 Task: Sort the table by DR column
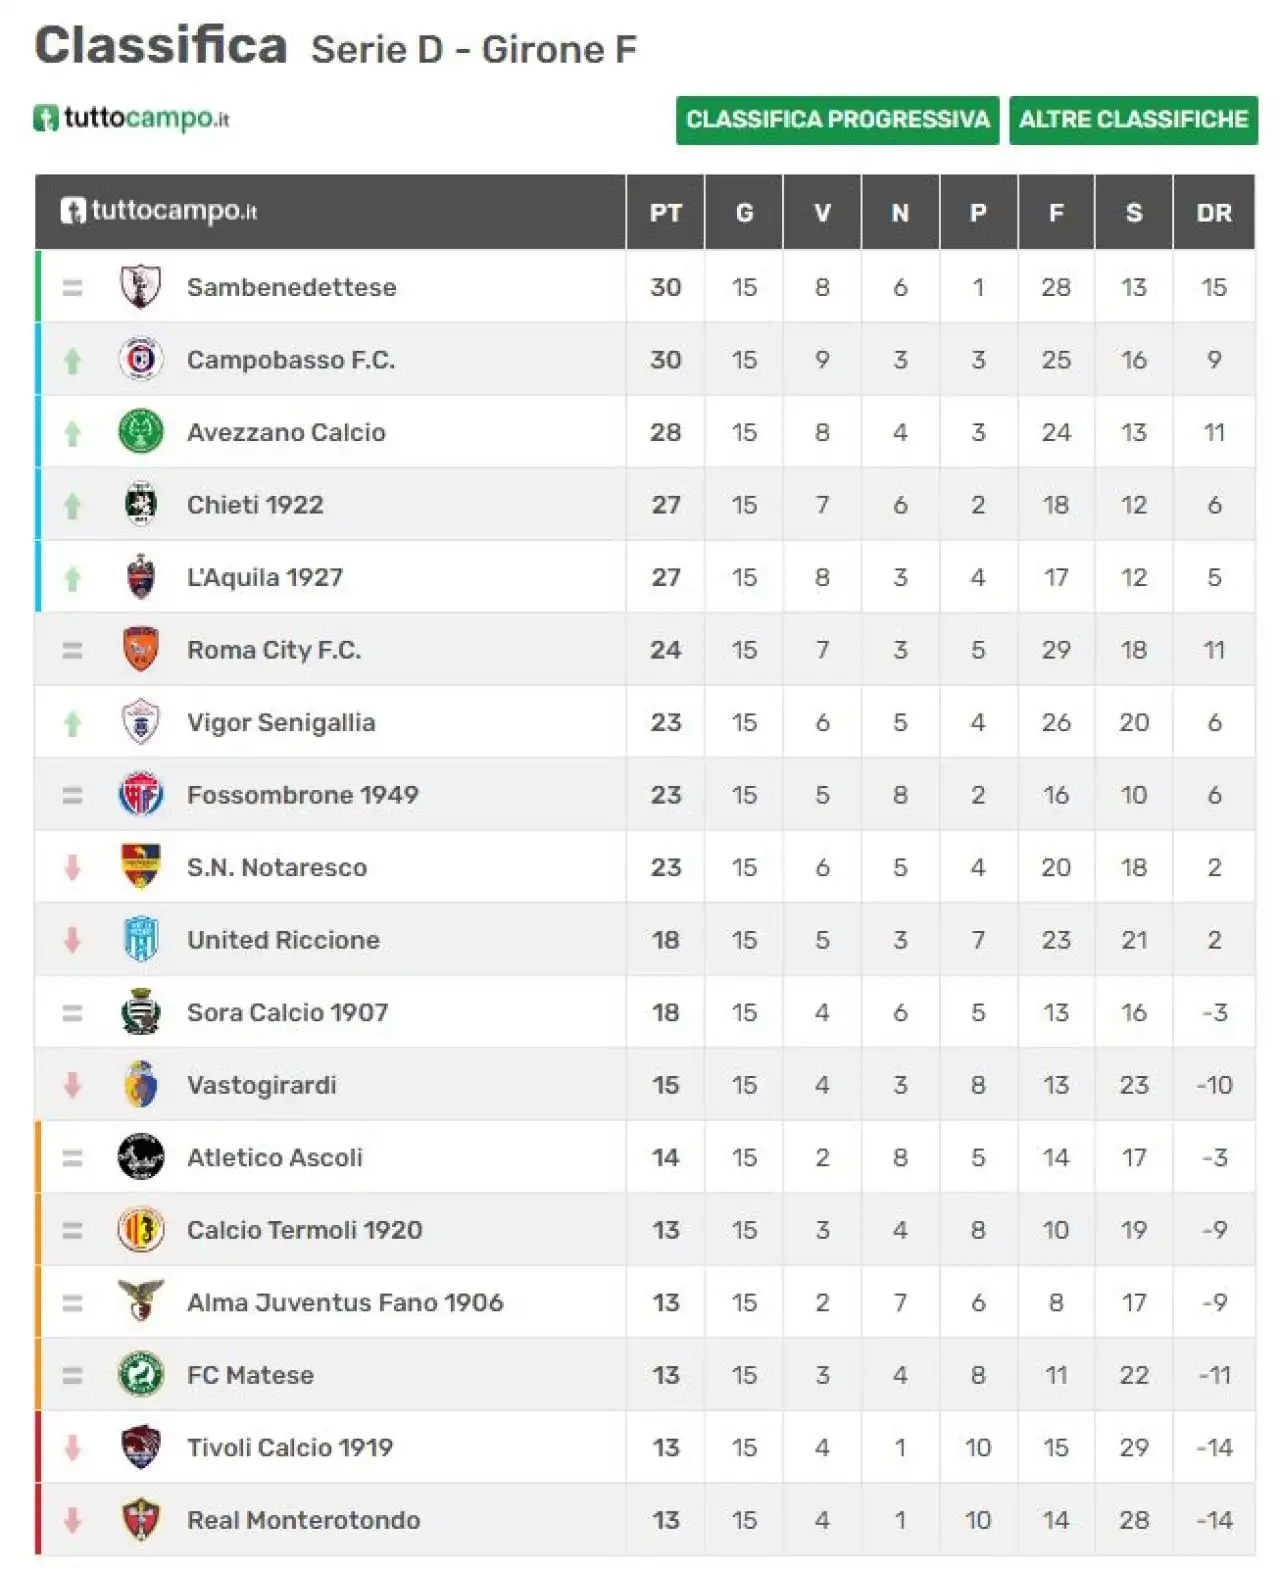coord(1214,212)
